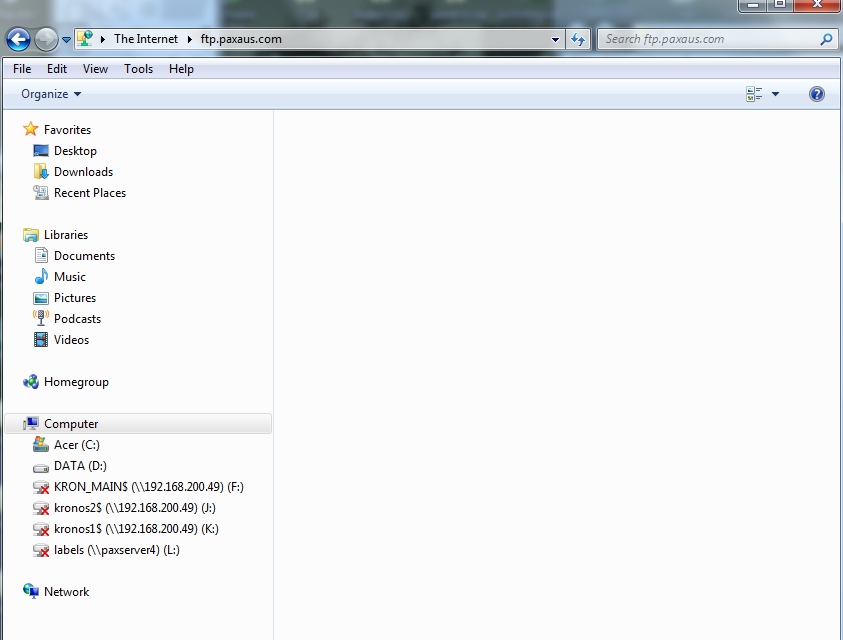Open the View menu

click(x=95, y=69)
